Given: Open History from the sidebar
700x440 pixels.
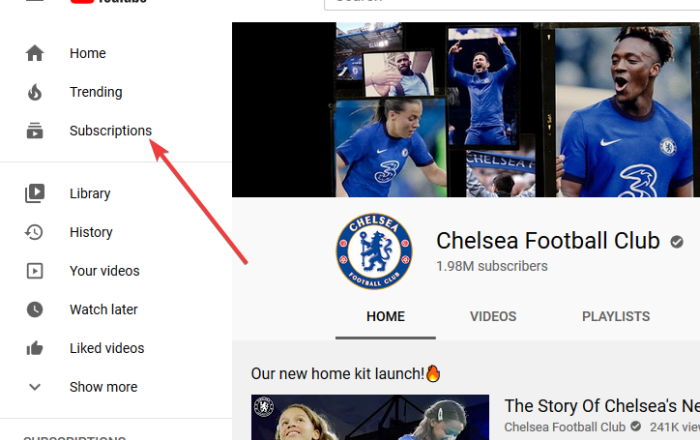Looking at the screenshot, I should (x=91, y=232).
